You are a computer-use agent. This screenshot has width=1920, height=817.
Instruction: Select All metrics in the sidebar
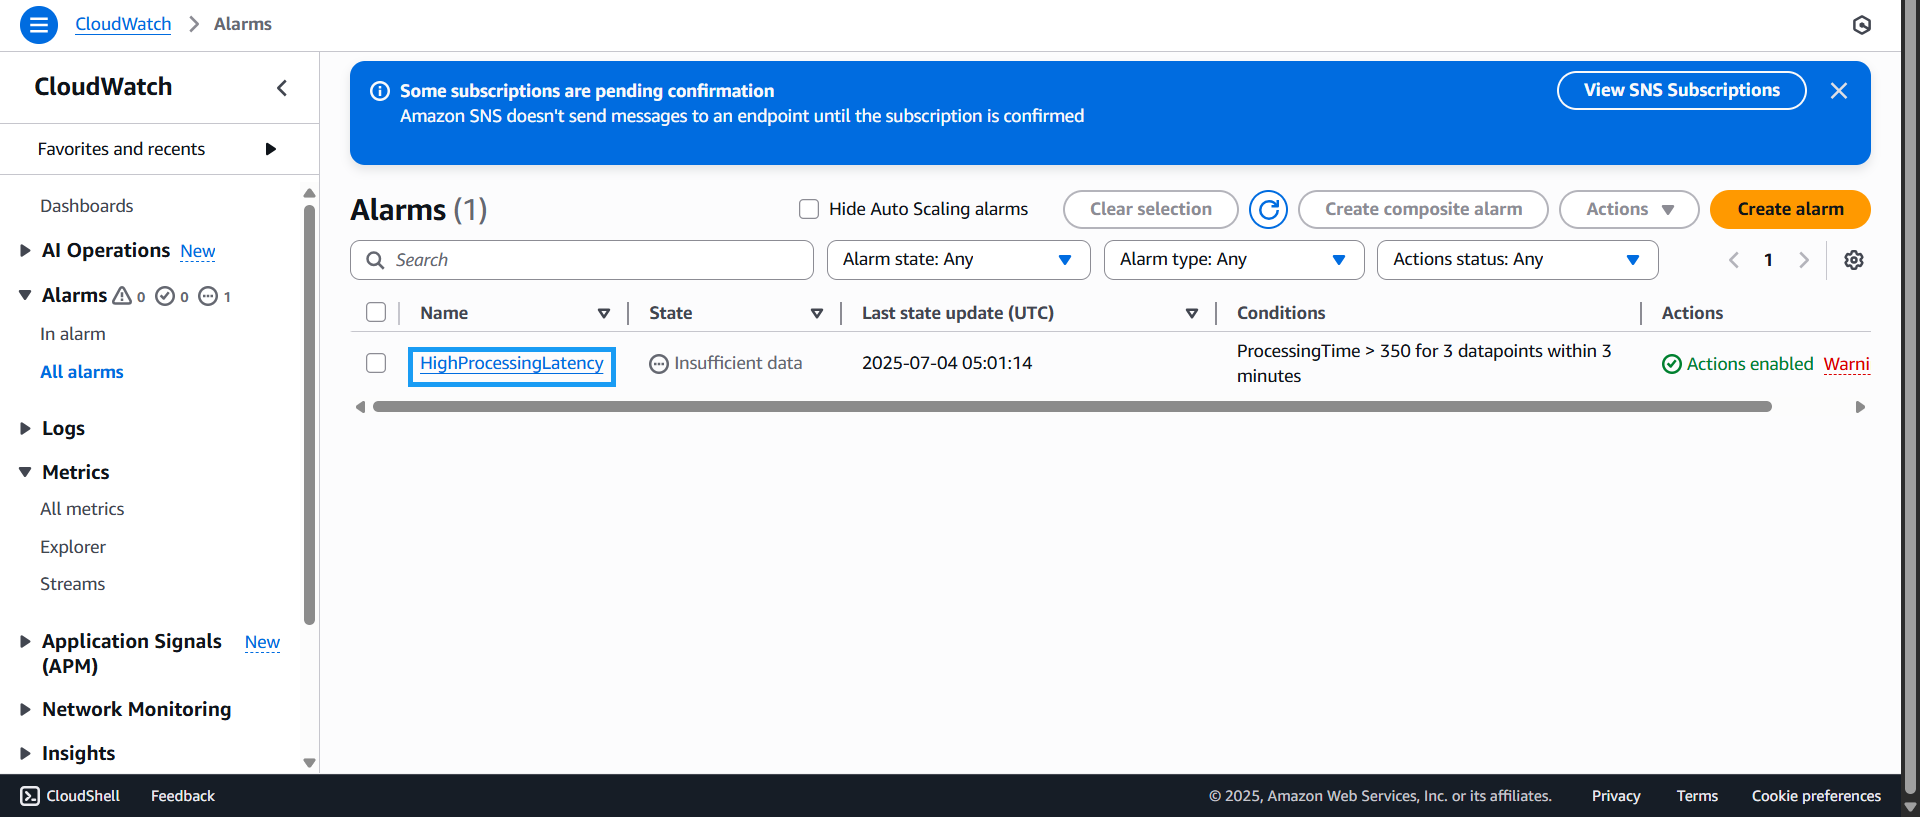82,509
